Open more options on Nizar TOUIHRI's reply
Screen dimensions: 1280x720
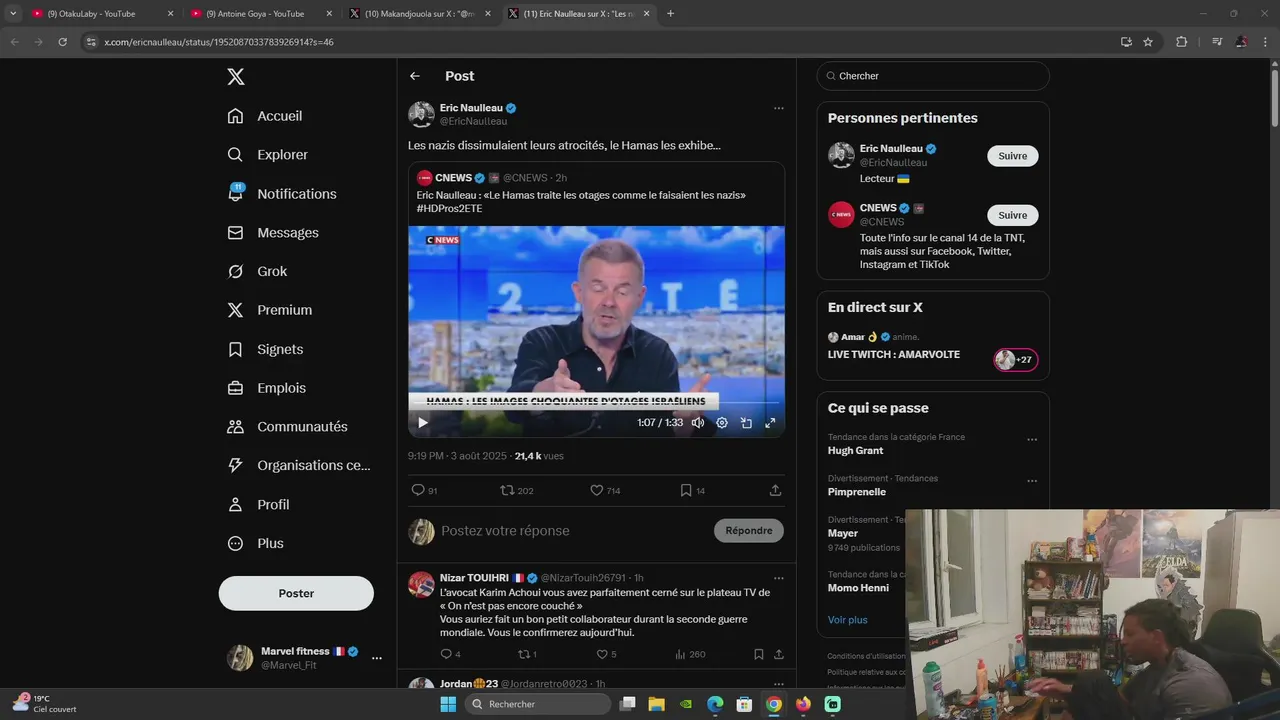[x=778, y=578]
